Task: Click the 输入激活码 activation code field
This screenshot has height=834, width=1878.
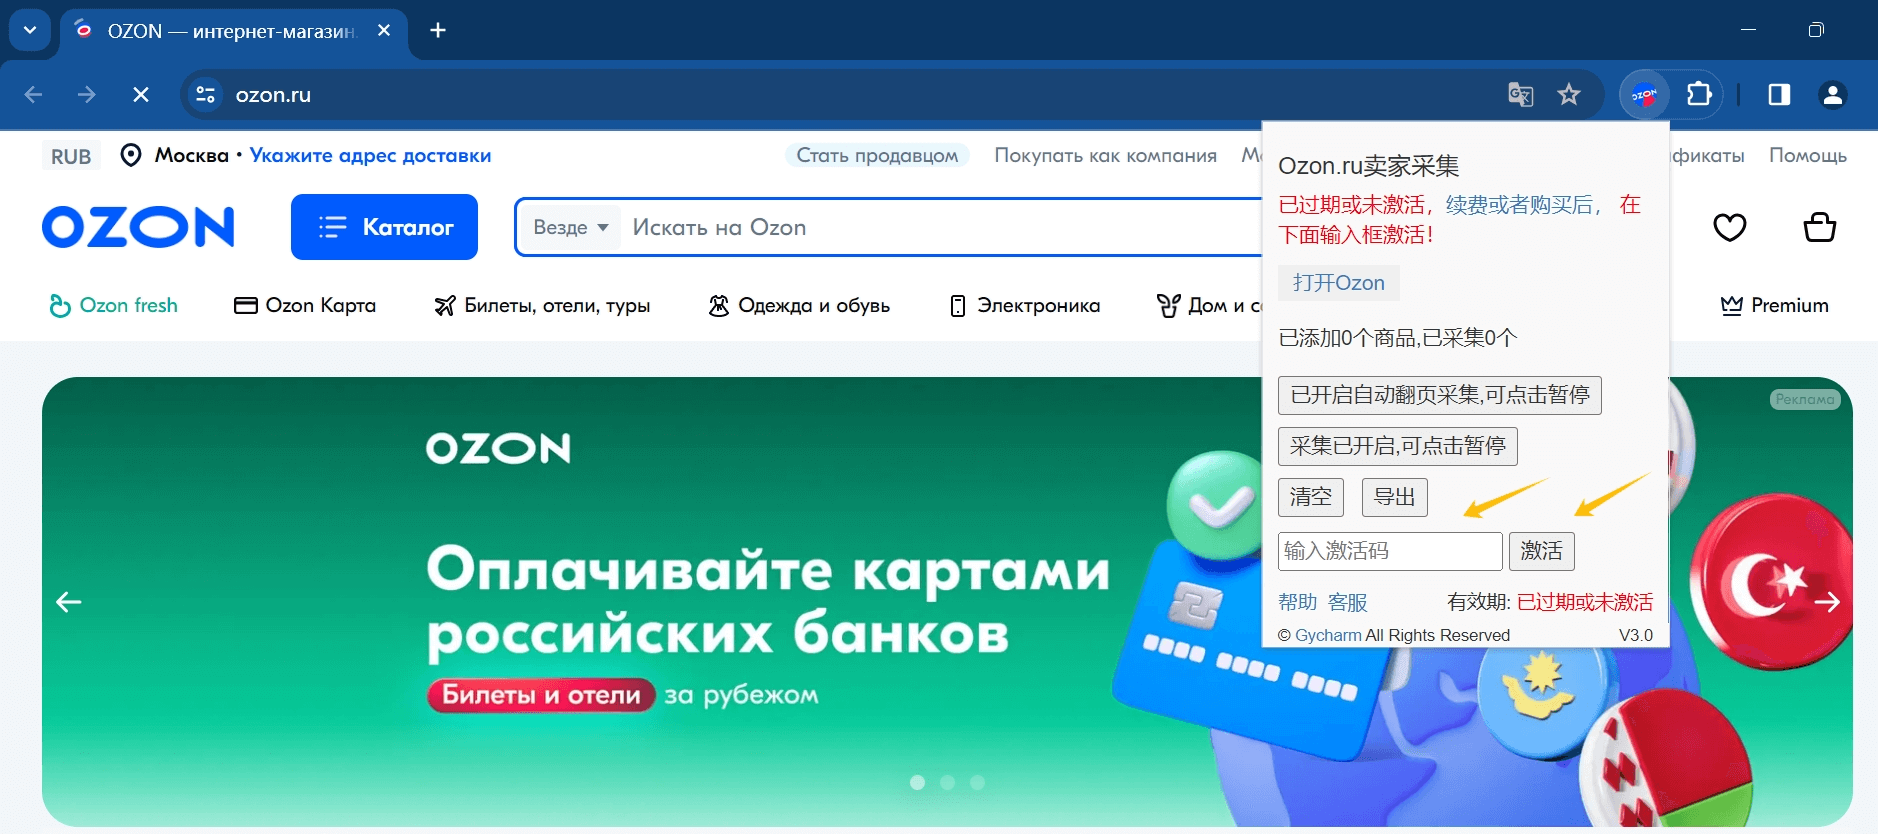Action: click(x=1390, y=551)
